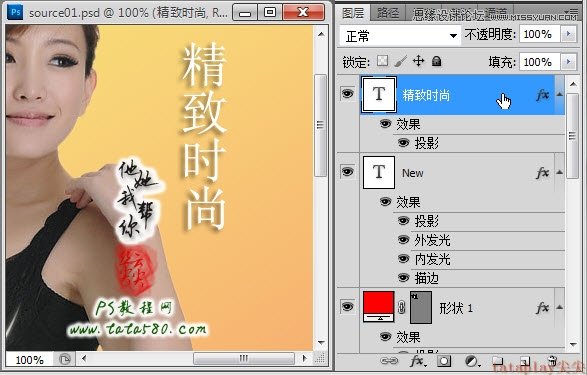This screenshot has height=375, width=587.
Task: Add layer mask icon
Action: 444,361
